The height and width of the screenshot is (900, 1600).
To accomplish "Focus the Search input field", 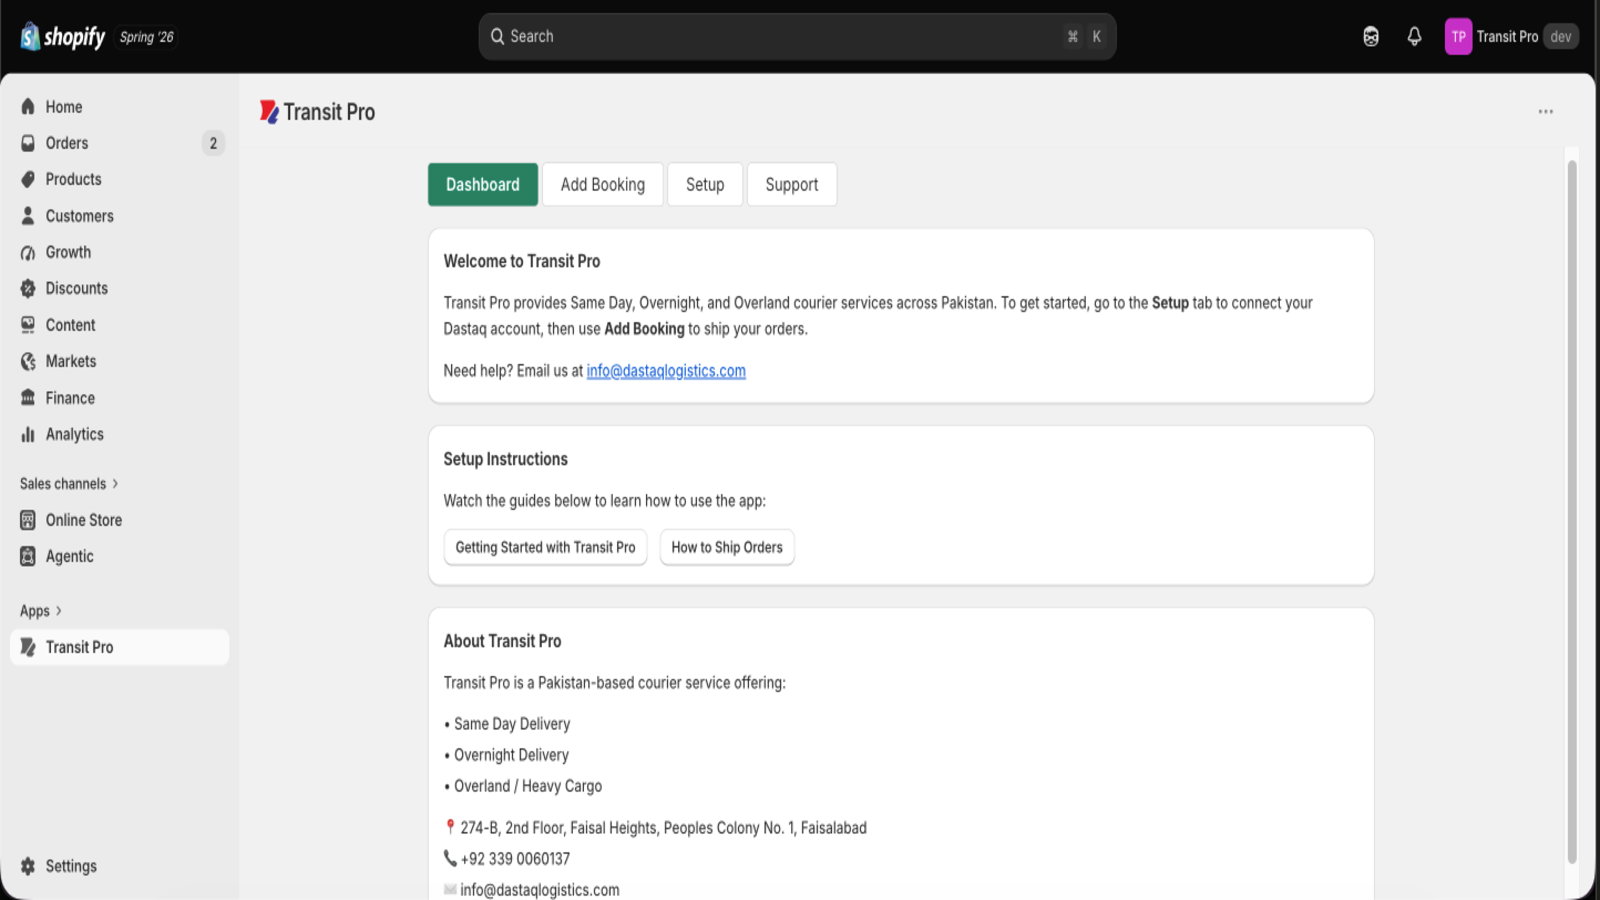I will [797, 37].
